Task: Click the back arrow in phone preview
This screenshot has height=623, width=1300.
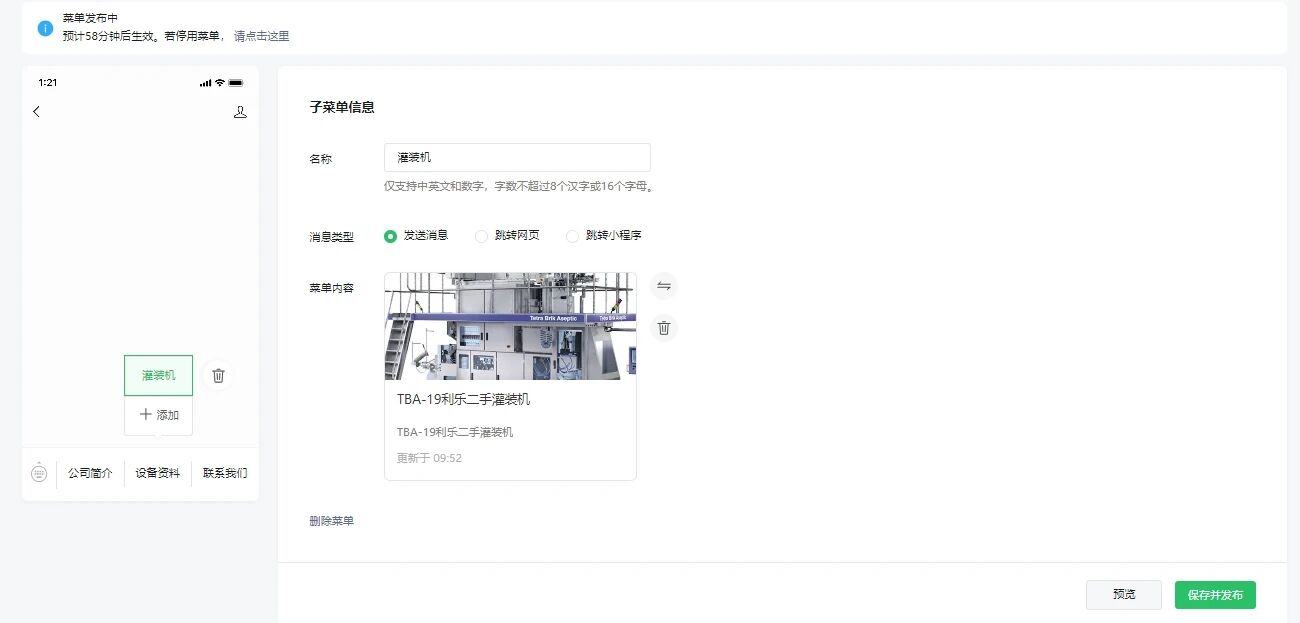Action: click(x=37, y=111)
